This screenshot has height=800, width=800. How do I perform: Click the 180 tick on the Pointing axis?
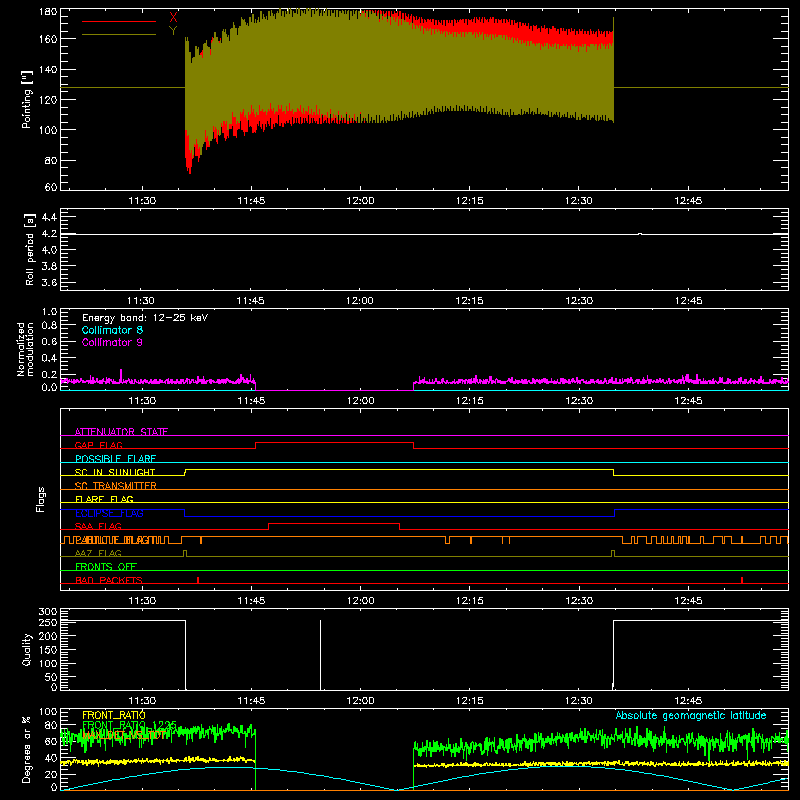point(48,12)
